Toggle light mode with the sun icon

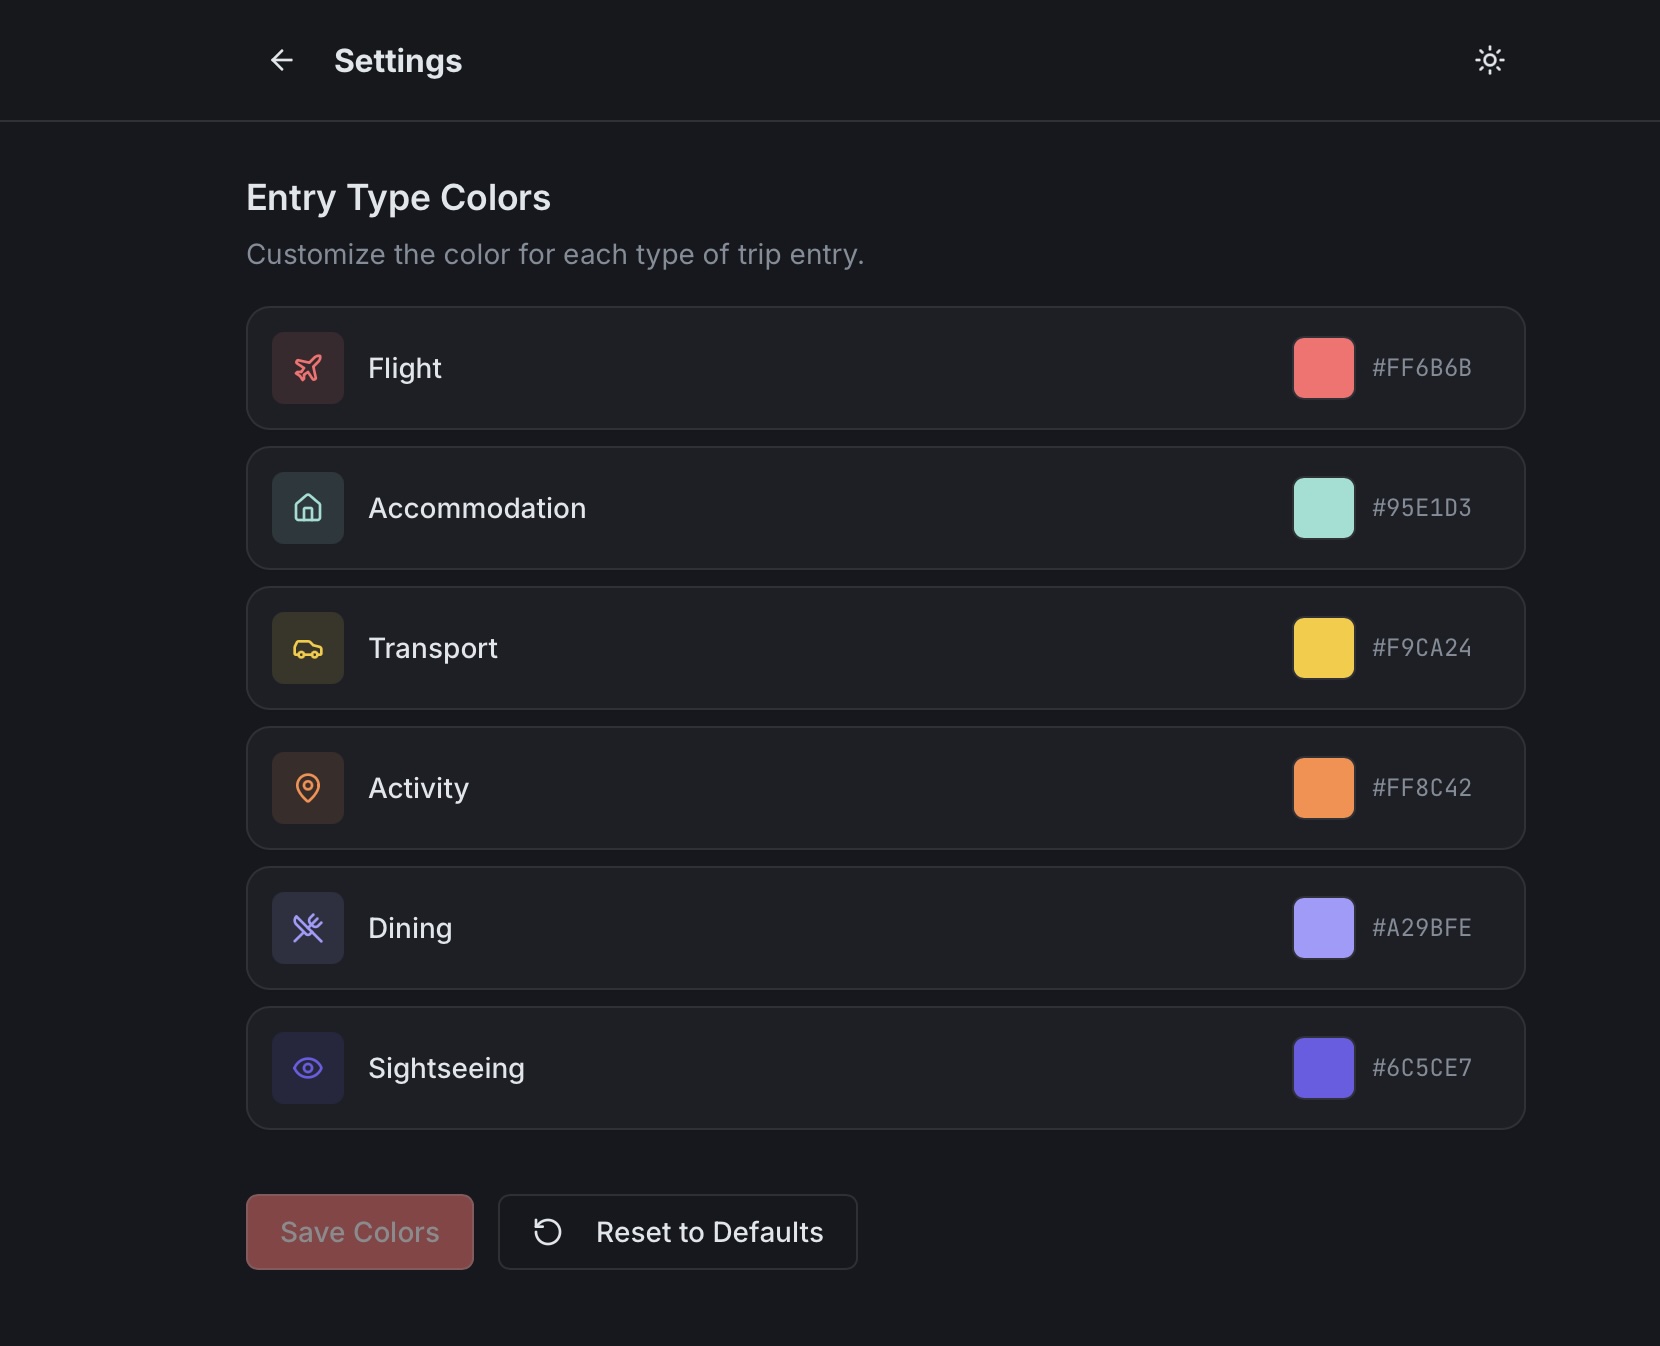1490,61
